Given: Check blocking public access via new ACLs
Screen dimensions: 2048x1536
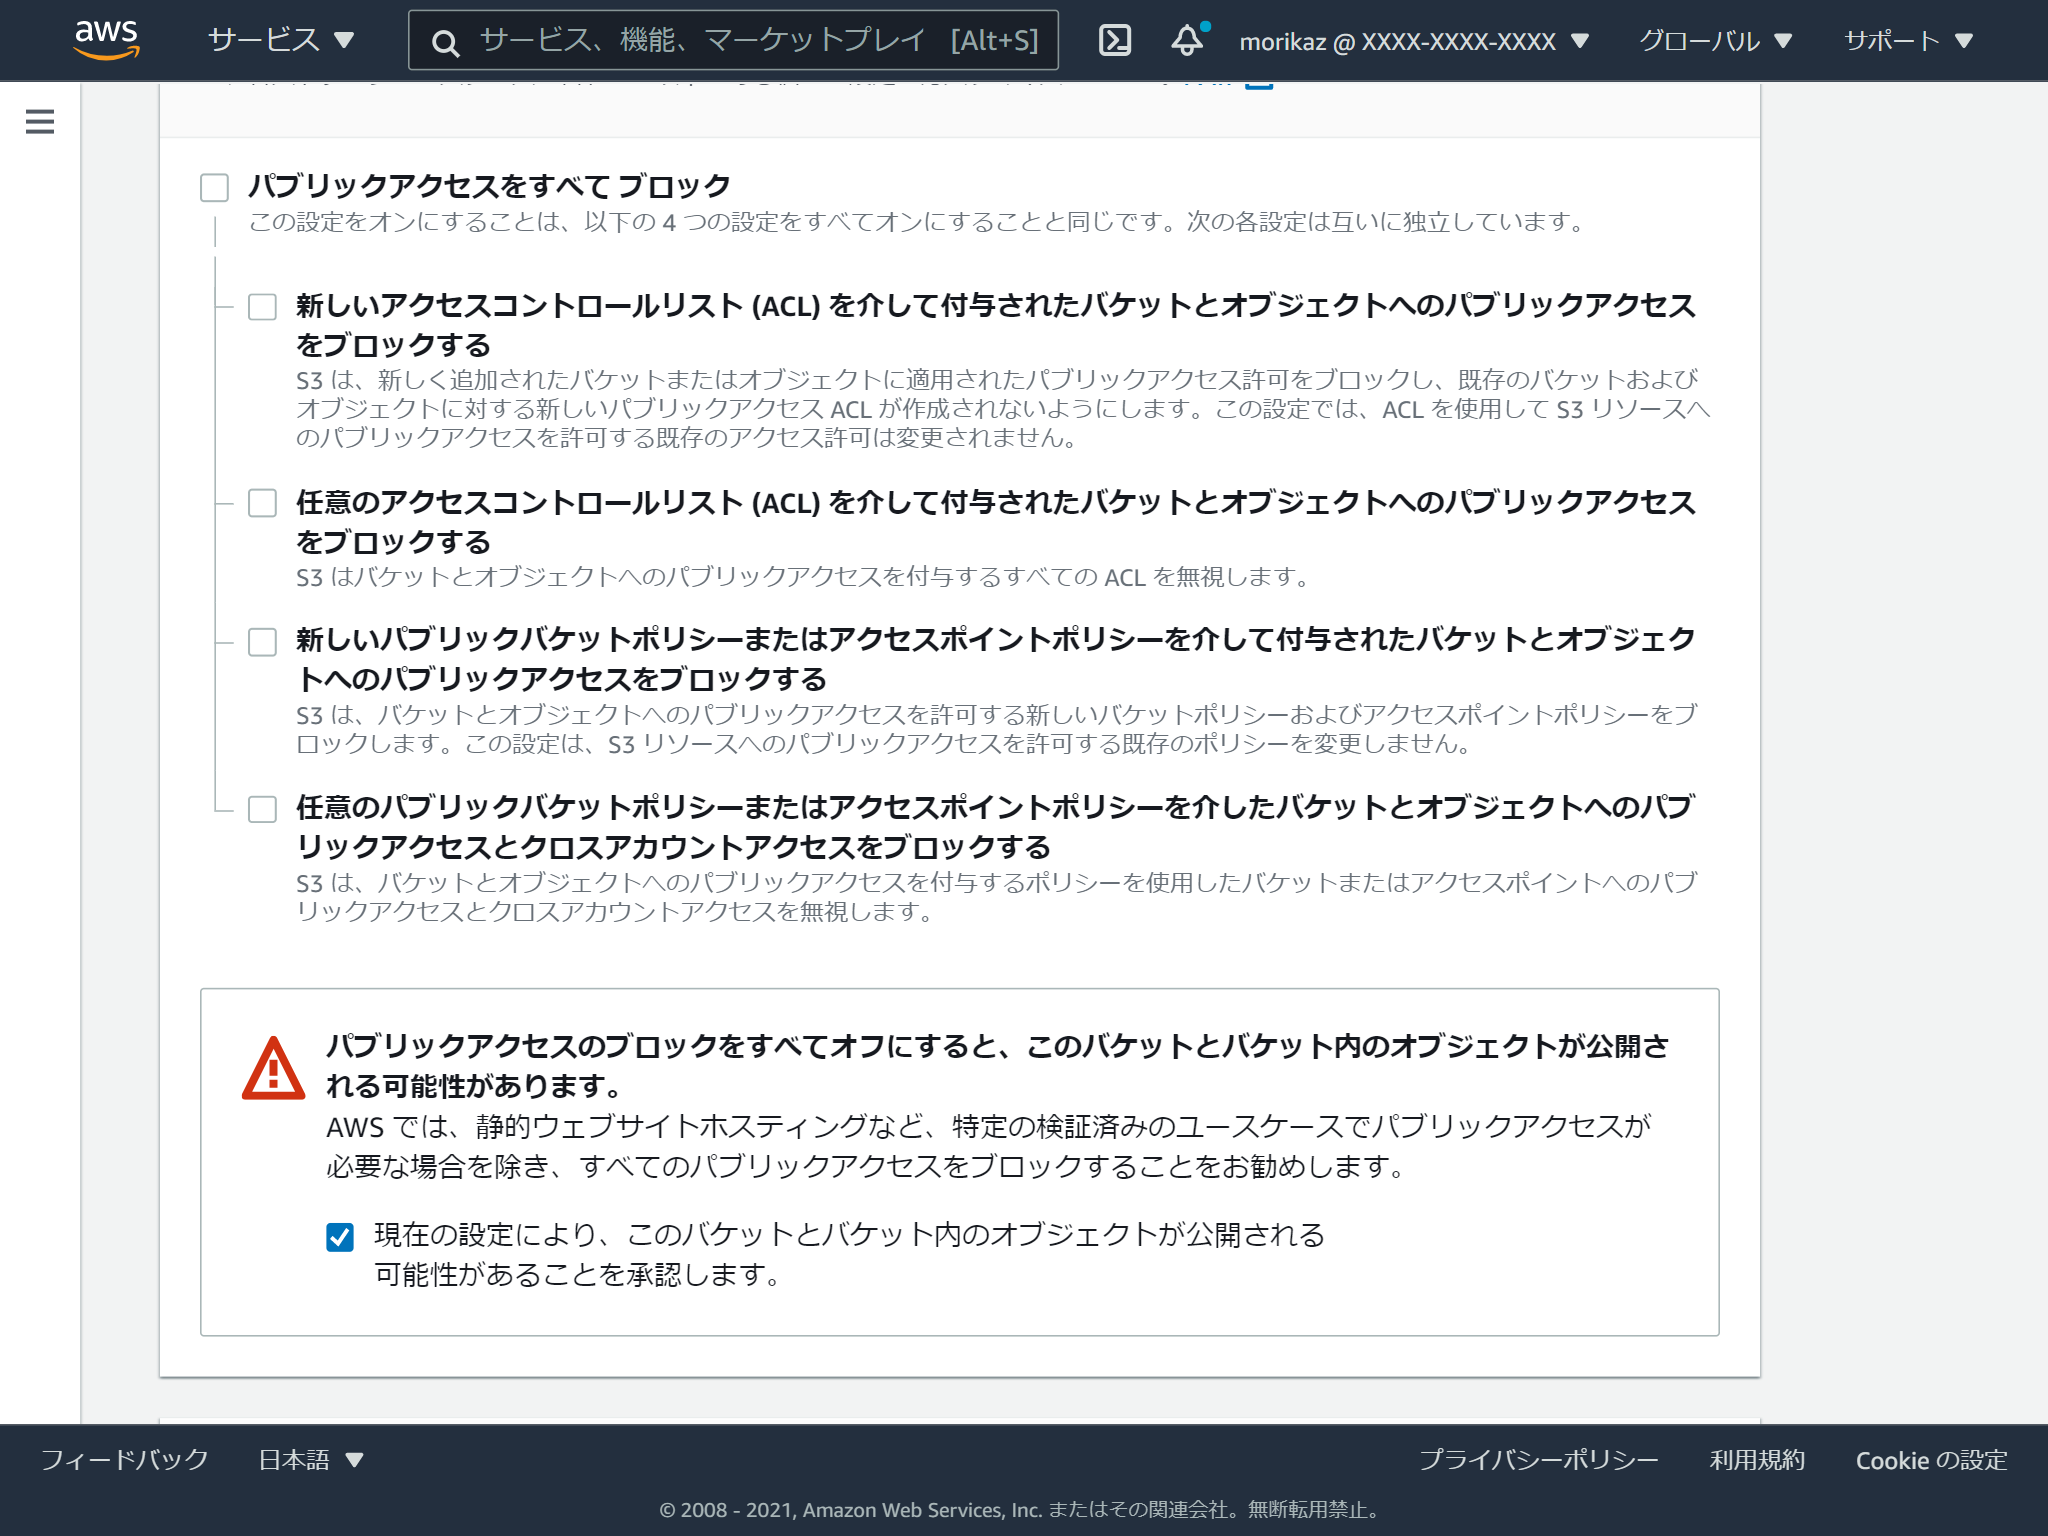Looking at the screenshot, I should [x=263, y=307].
